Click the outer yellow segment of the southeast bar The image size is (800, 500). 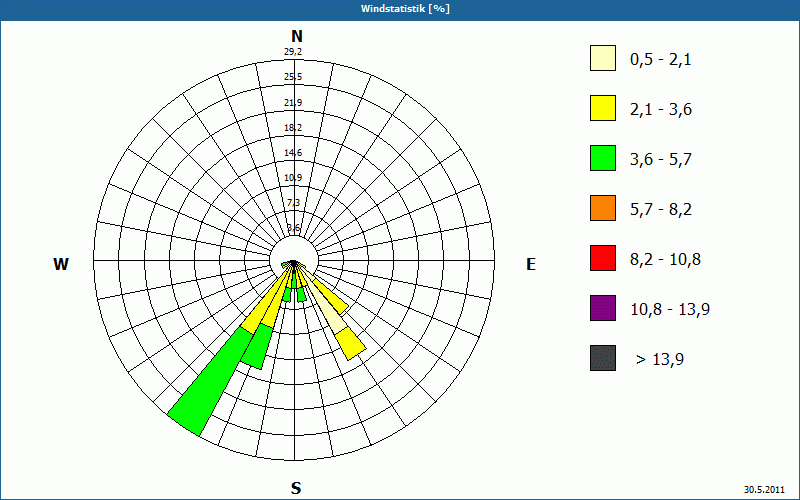[x=351, y=344]
